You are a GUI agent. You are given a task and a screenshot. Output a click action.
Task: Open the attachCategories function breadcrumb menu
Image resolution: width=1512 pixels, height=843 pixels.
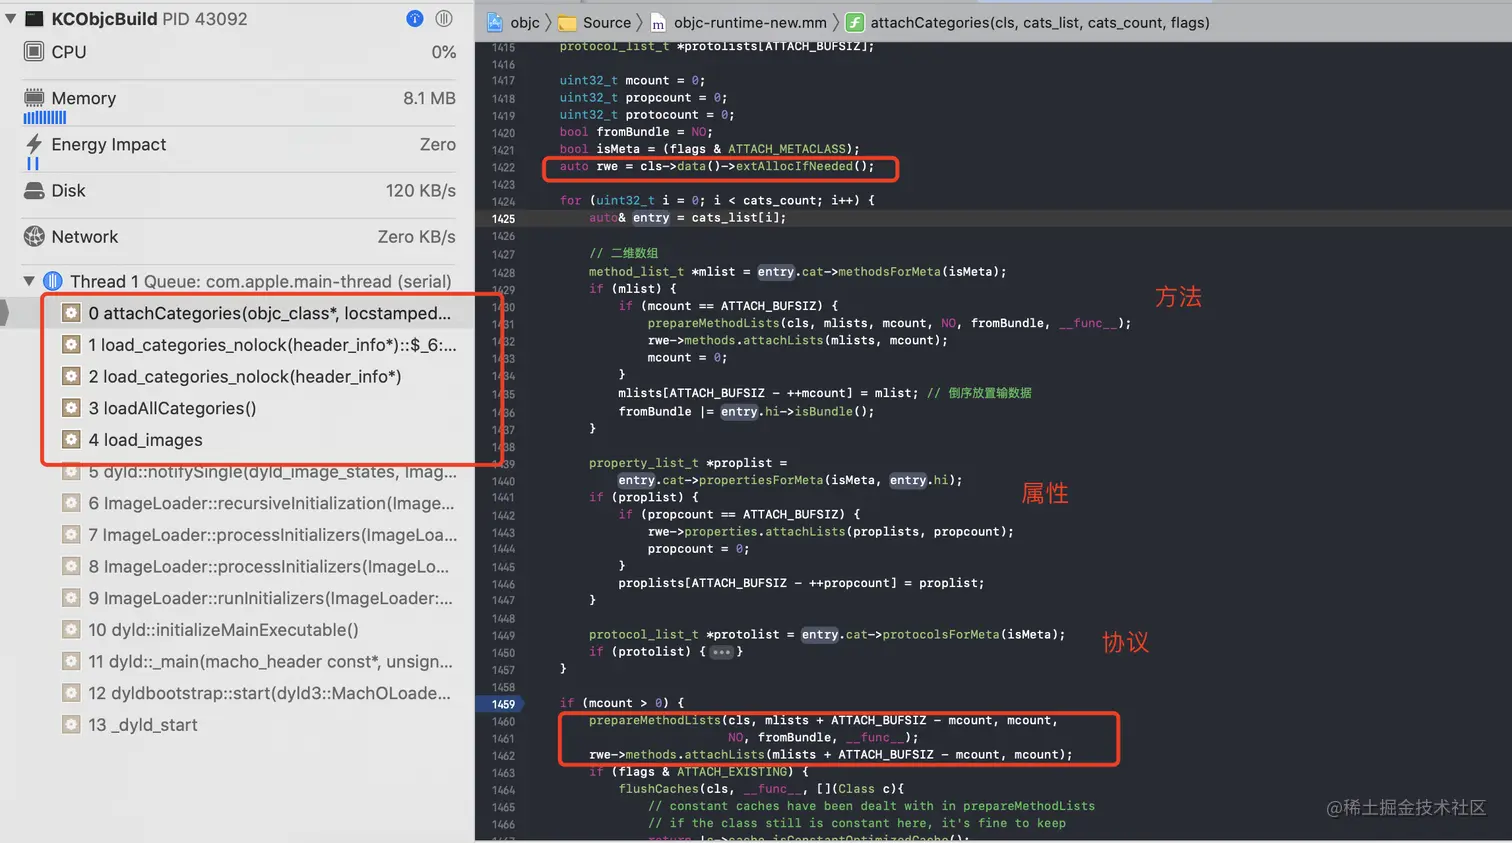[1040, 22]
